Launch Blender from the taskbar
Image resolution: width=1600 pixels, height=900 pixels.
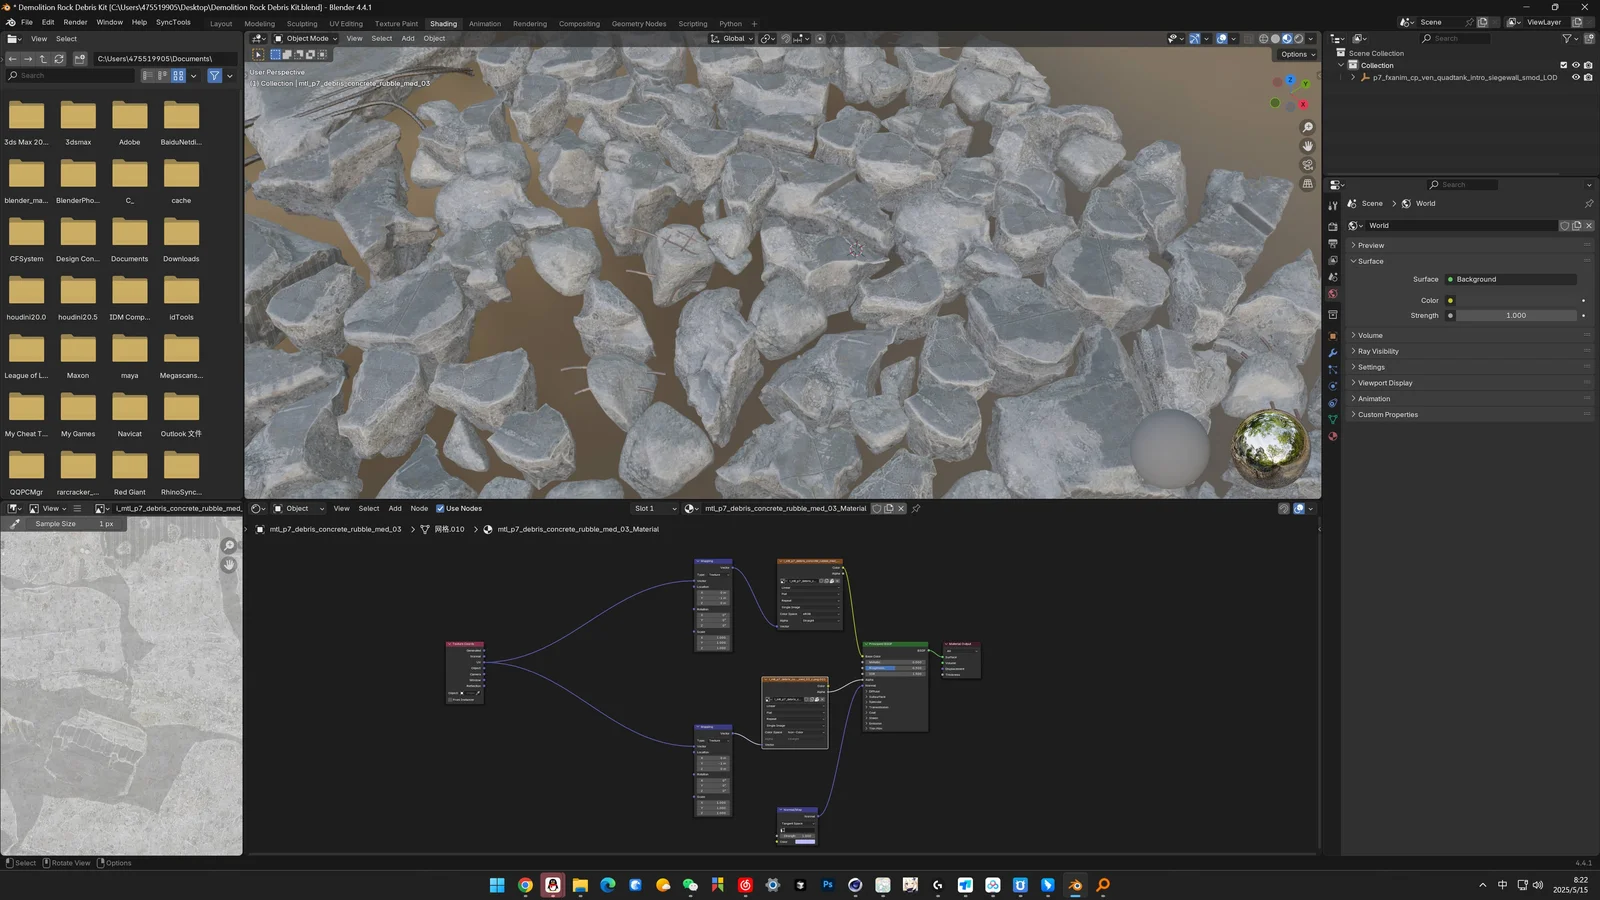(x=1073, y=885)
